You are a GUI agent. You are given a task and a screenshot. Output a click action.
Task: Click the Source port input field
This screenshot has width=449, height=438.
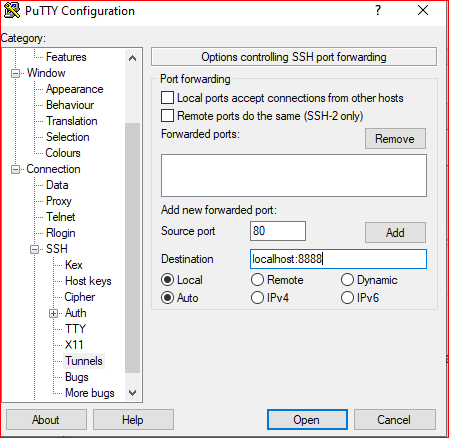point(278,231)
